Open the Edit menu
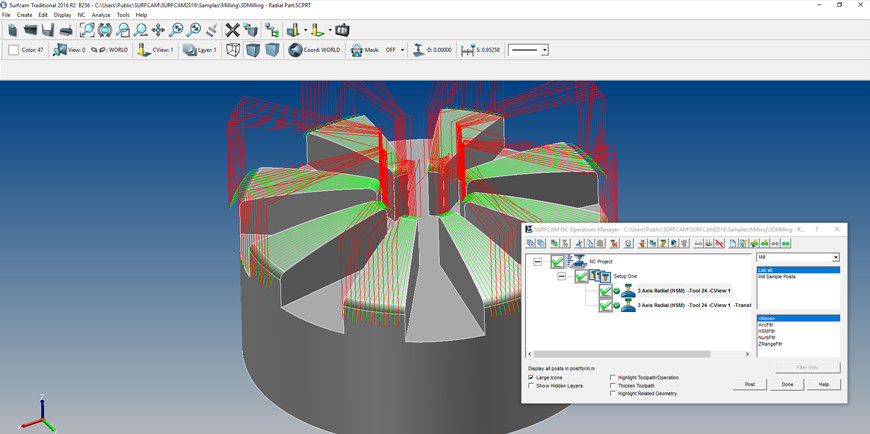 click(43, 15)
